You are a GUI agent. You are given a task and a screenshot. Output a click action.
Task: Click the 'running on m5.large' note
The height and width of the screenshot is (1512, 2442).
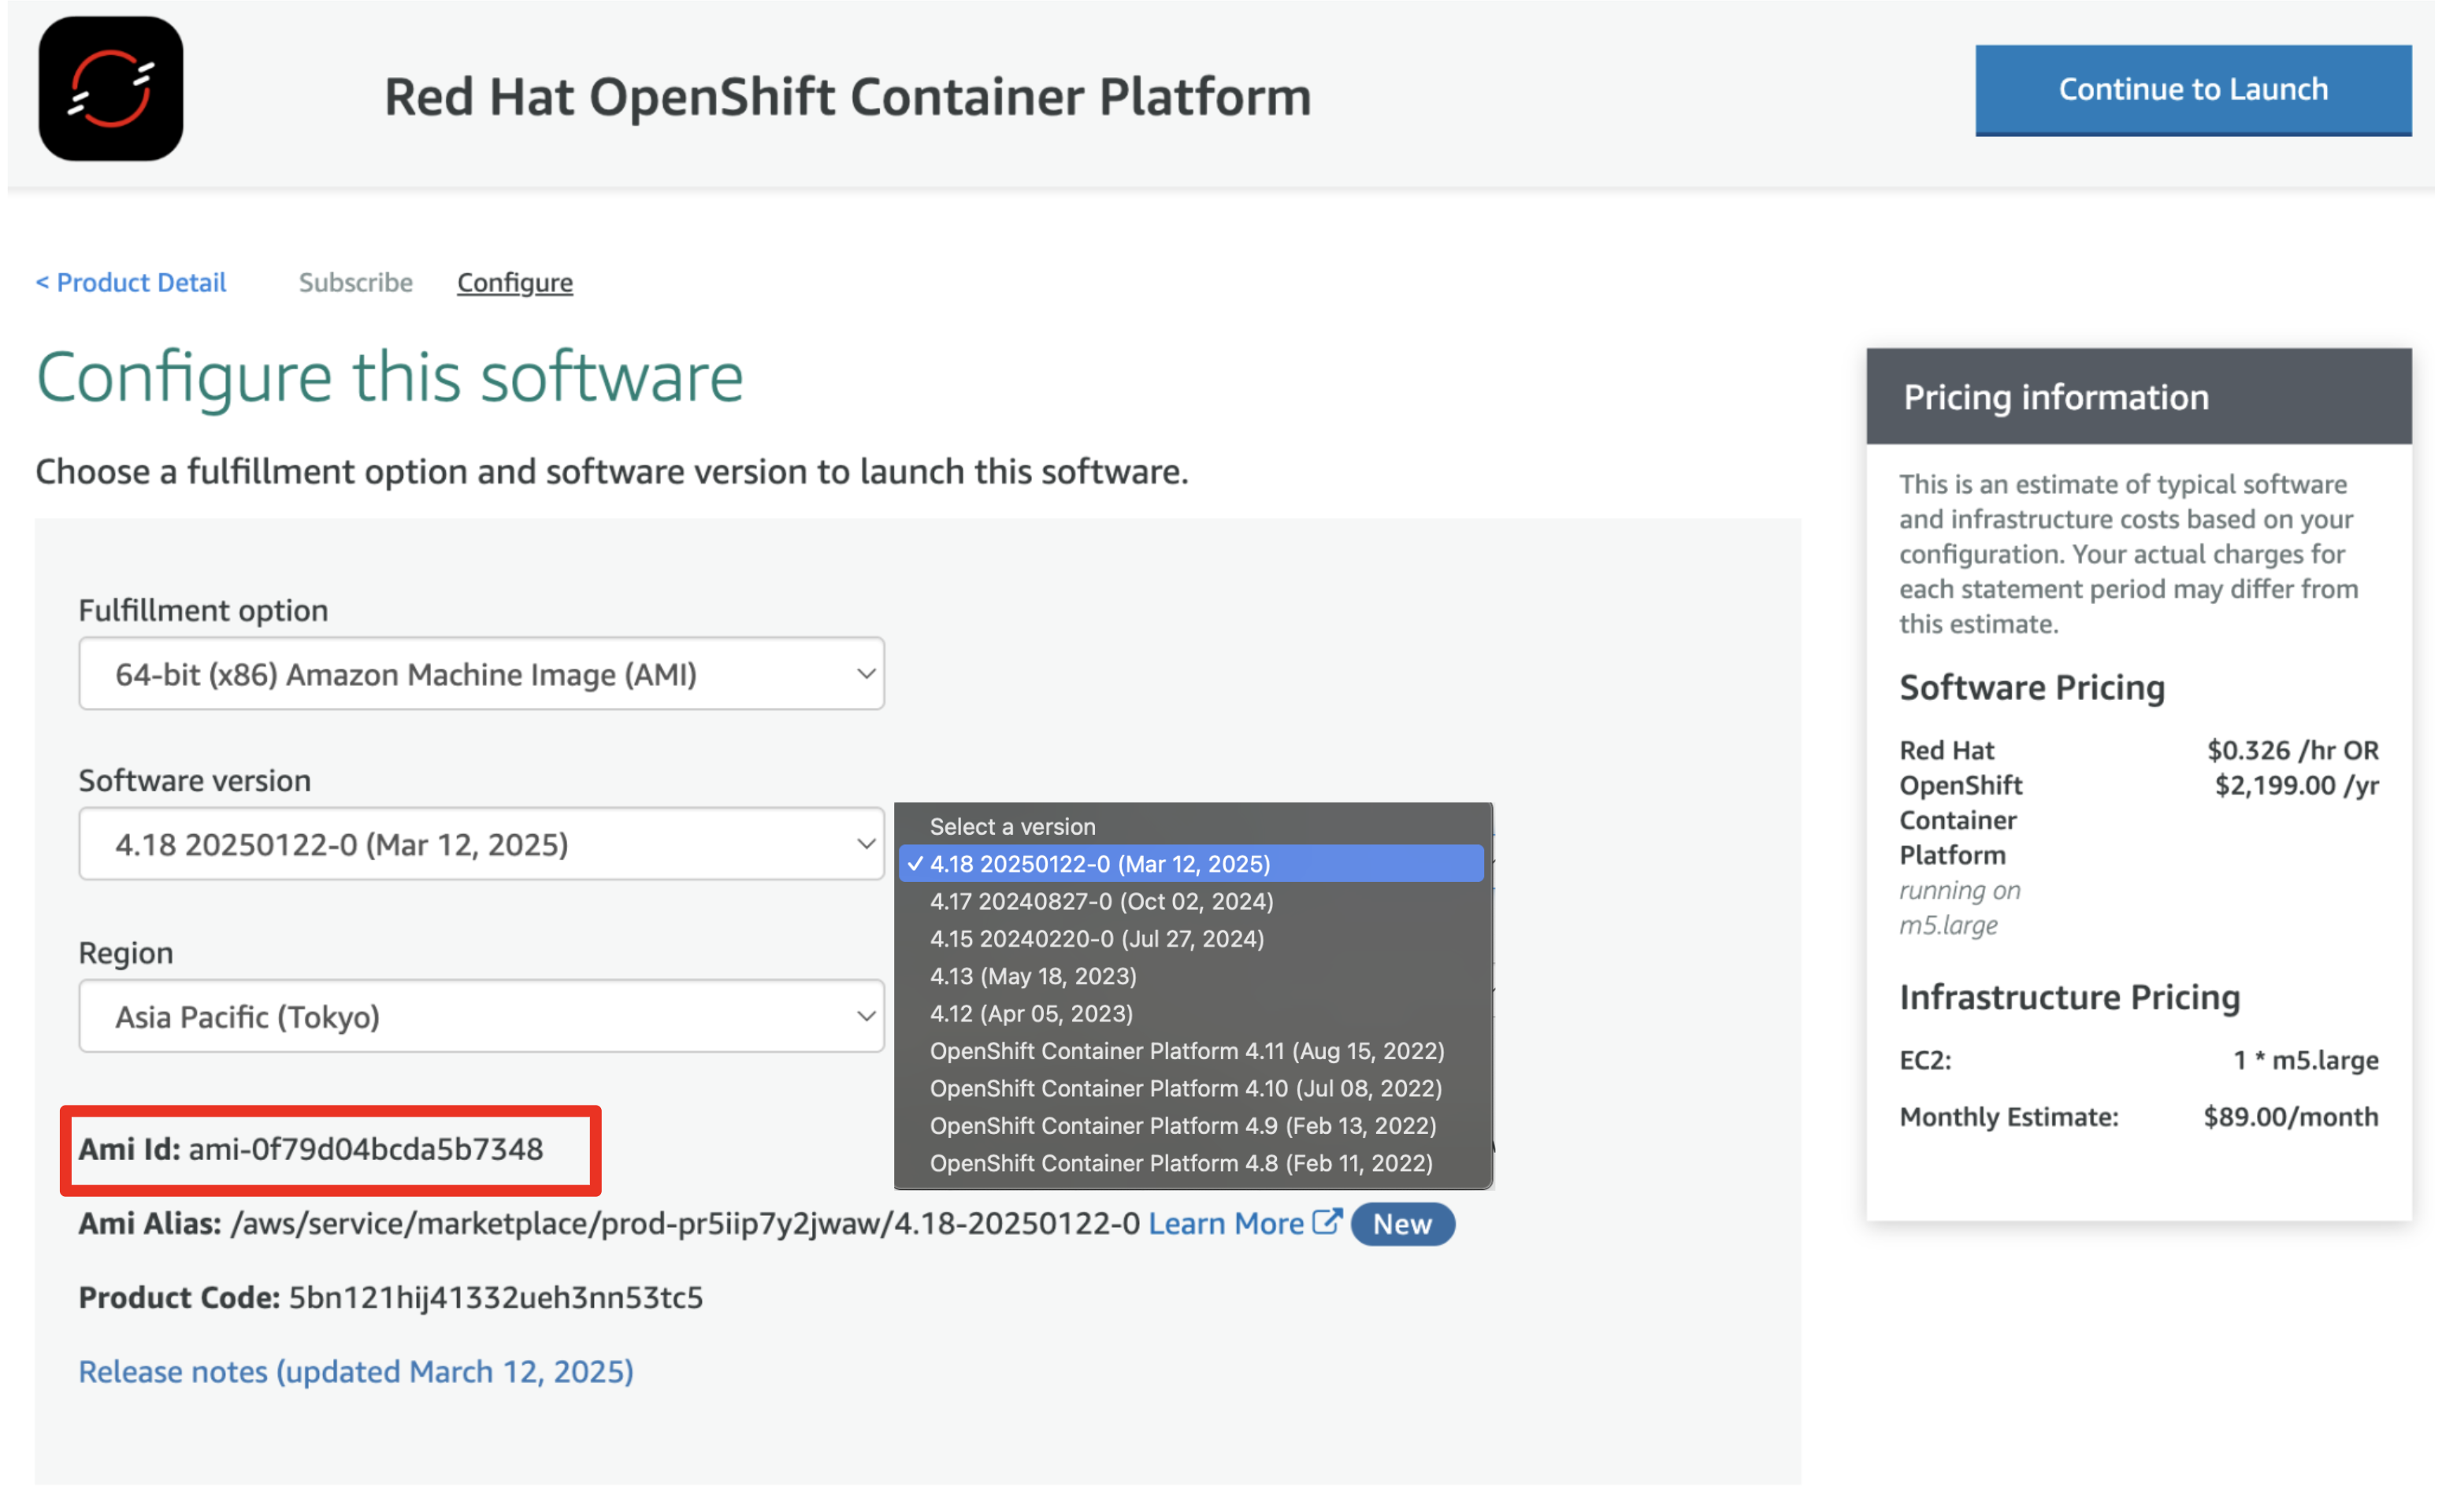[x=1960, y=907]
